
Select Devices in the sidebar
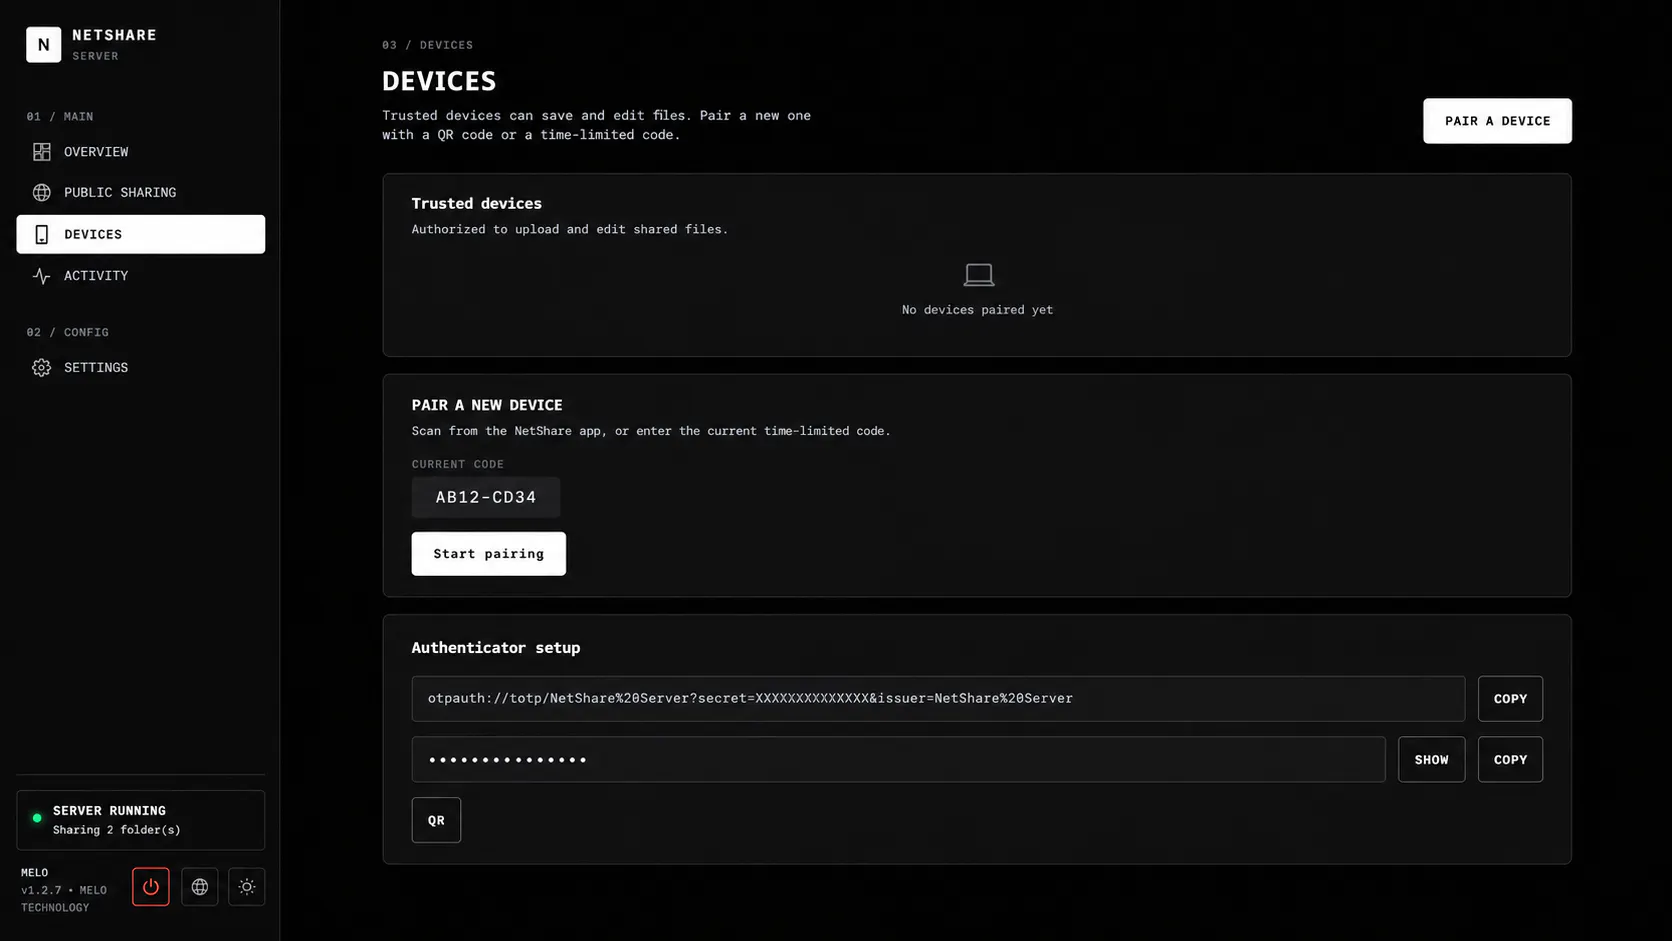tap(141, 234)
